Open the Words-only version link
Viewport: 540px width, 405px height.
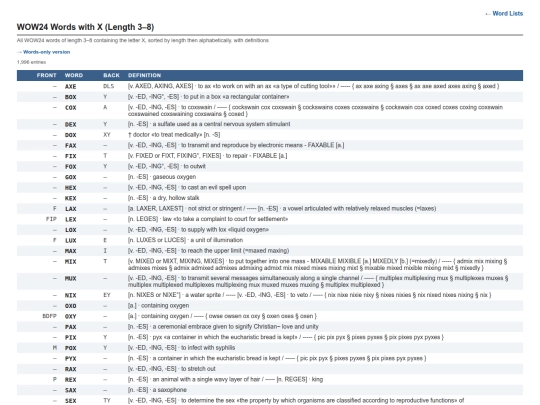43,52
